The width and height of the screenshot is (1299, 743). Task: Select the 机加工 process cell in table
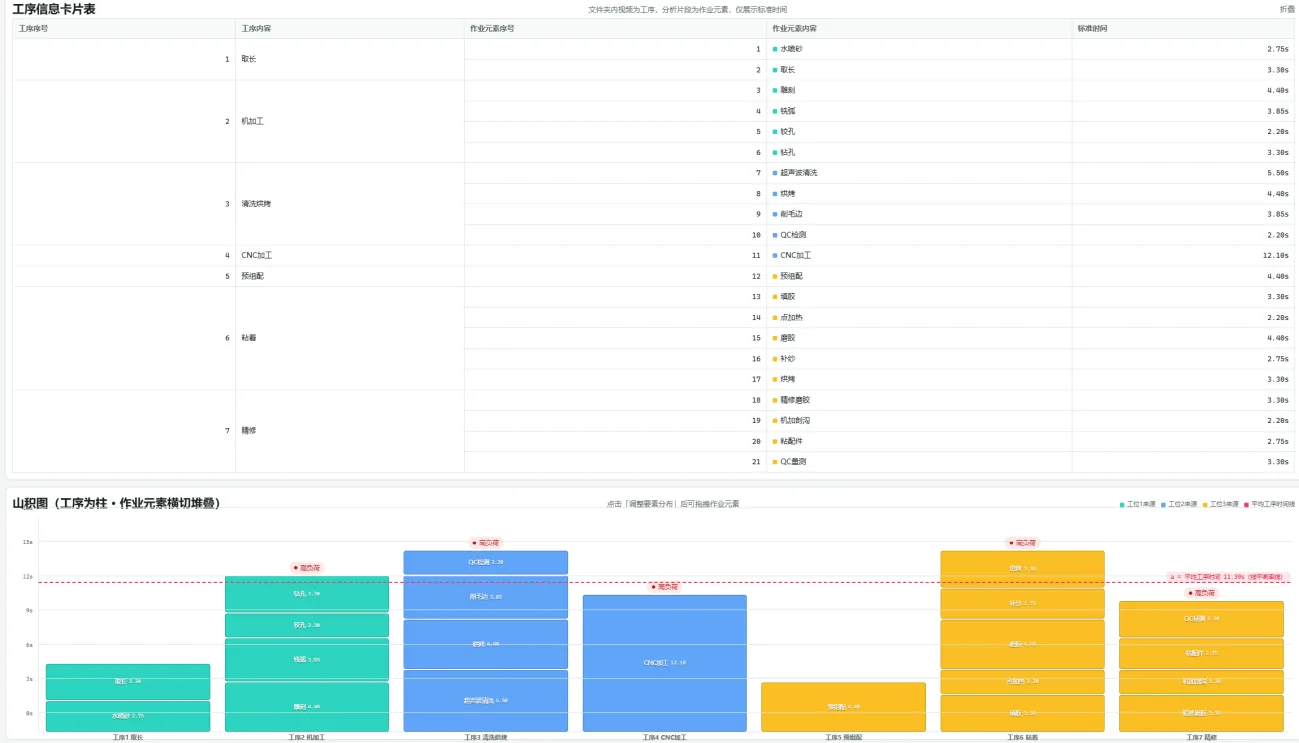click(350, 121)
